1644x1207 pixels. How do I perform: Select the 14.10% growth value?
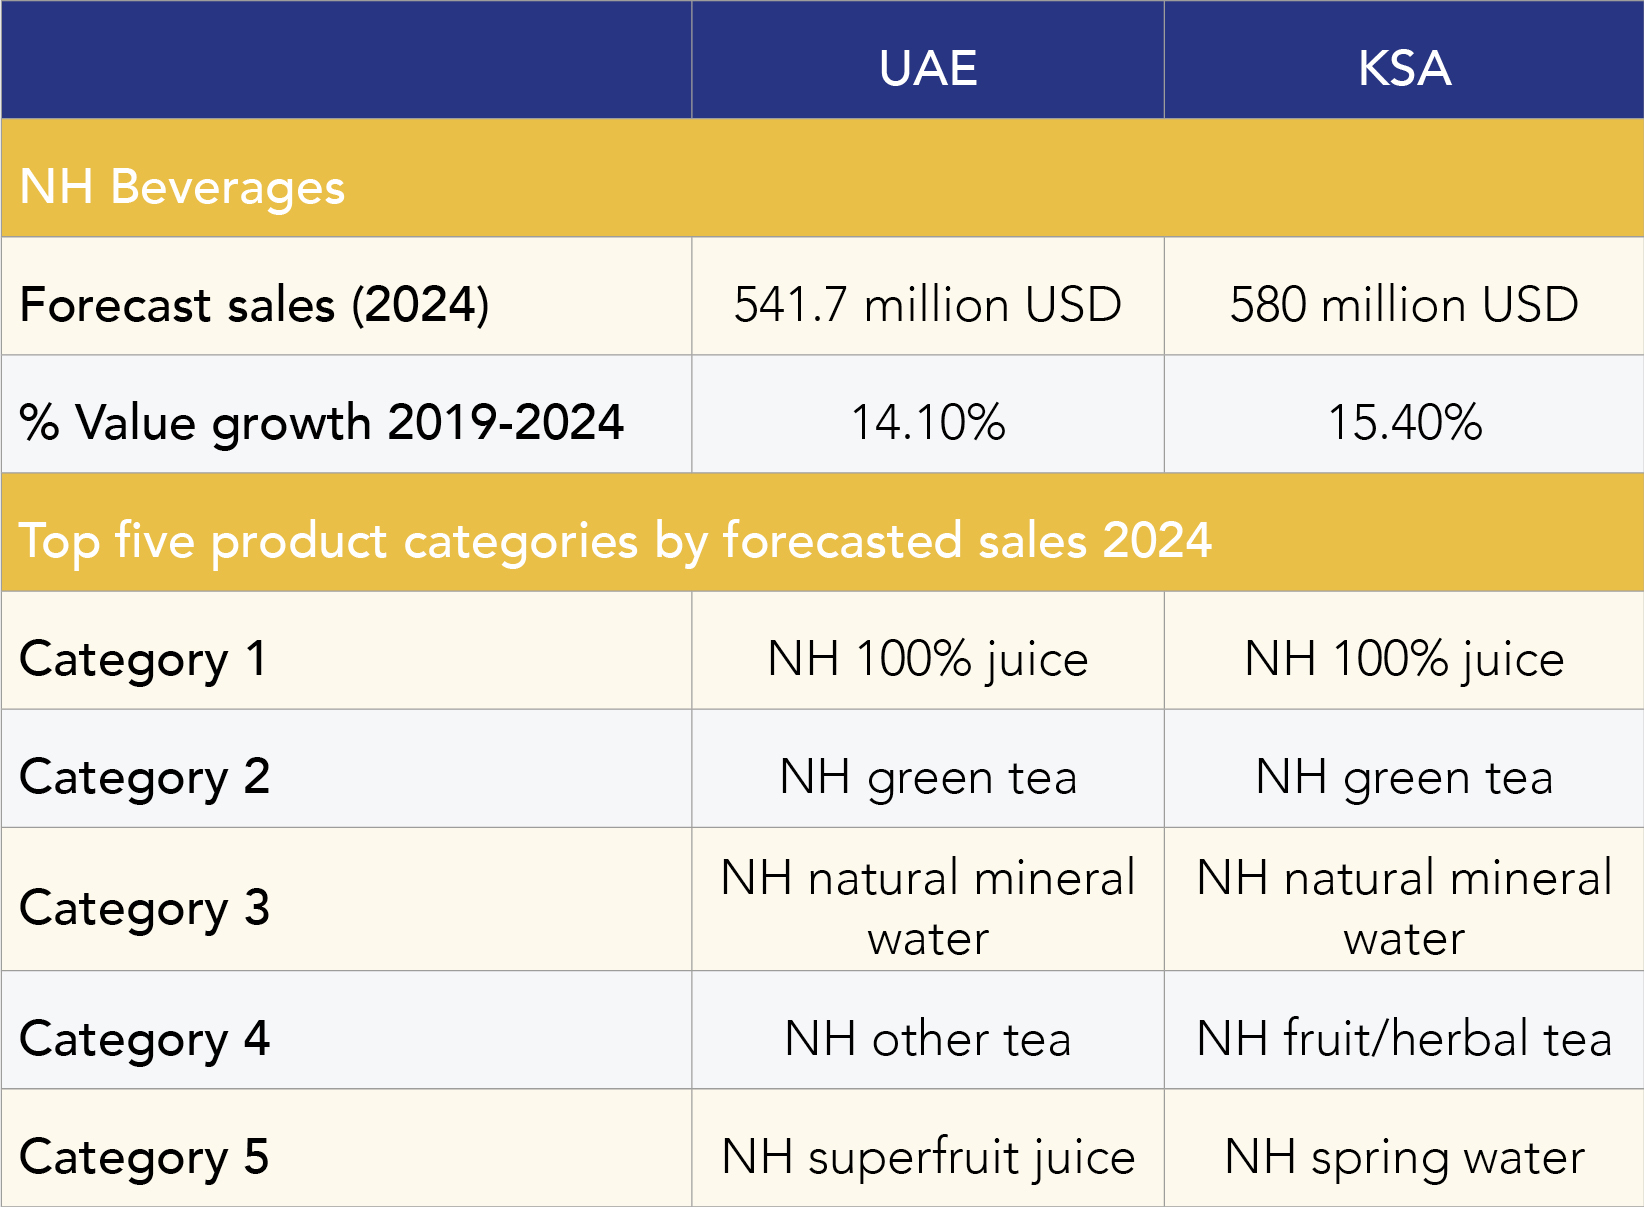927,422
